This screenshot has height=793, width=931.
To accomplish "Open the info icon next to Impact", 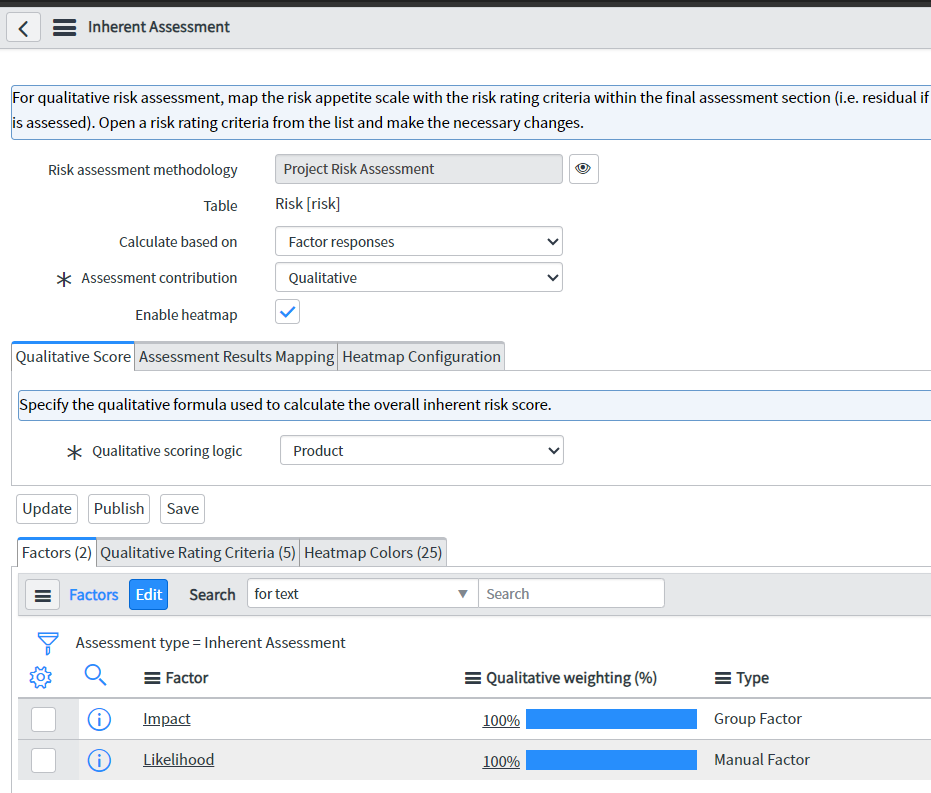I will coord(99,718).
